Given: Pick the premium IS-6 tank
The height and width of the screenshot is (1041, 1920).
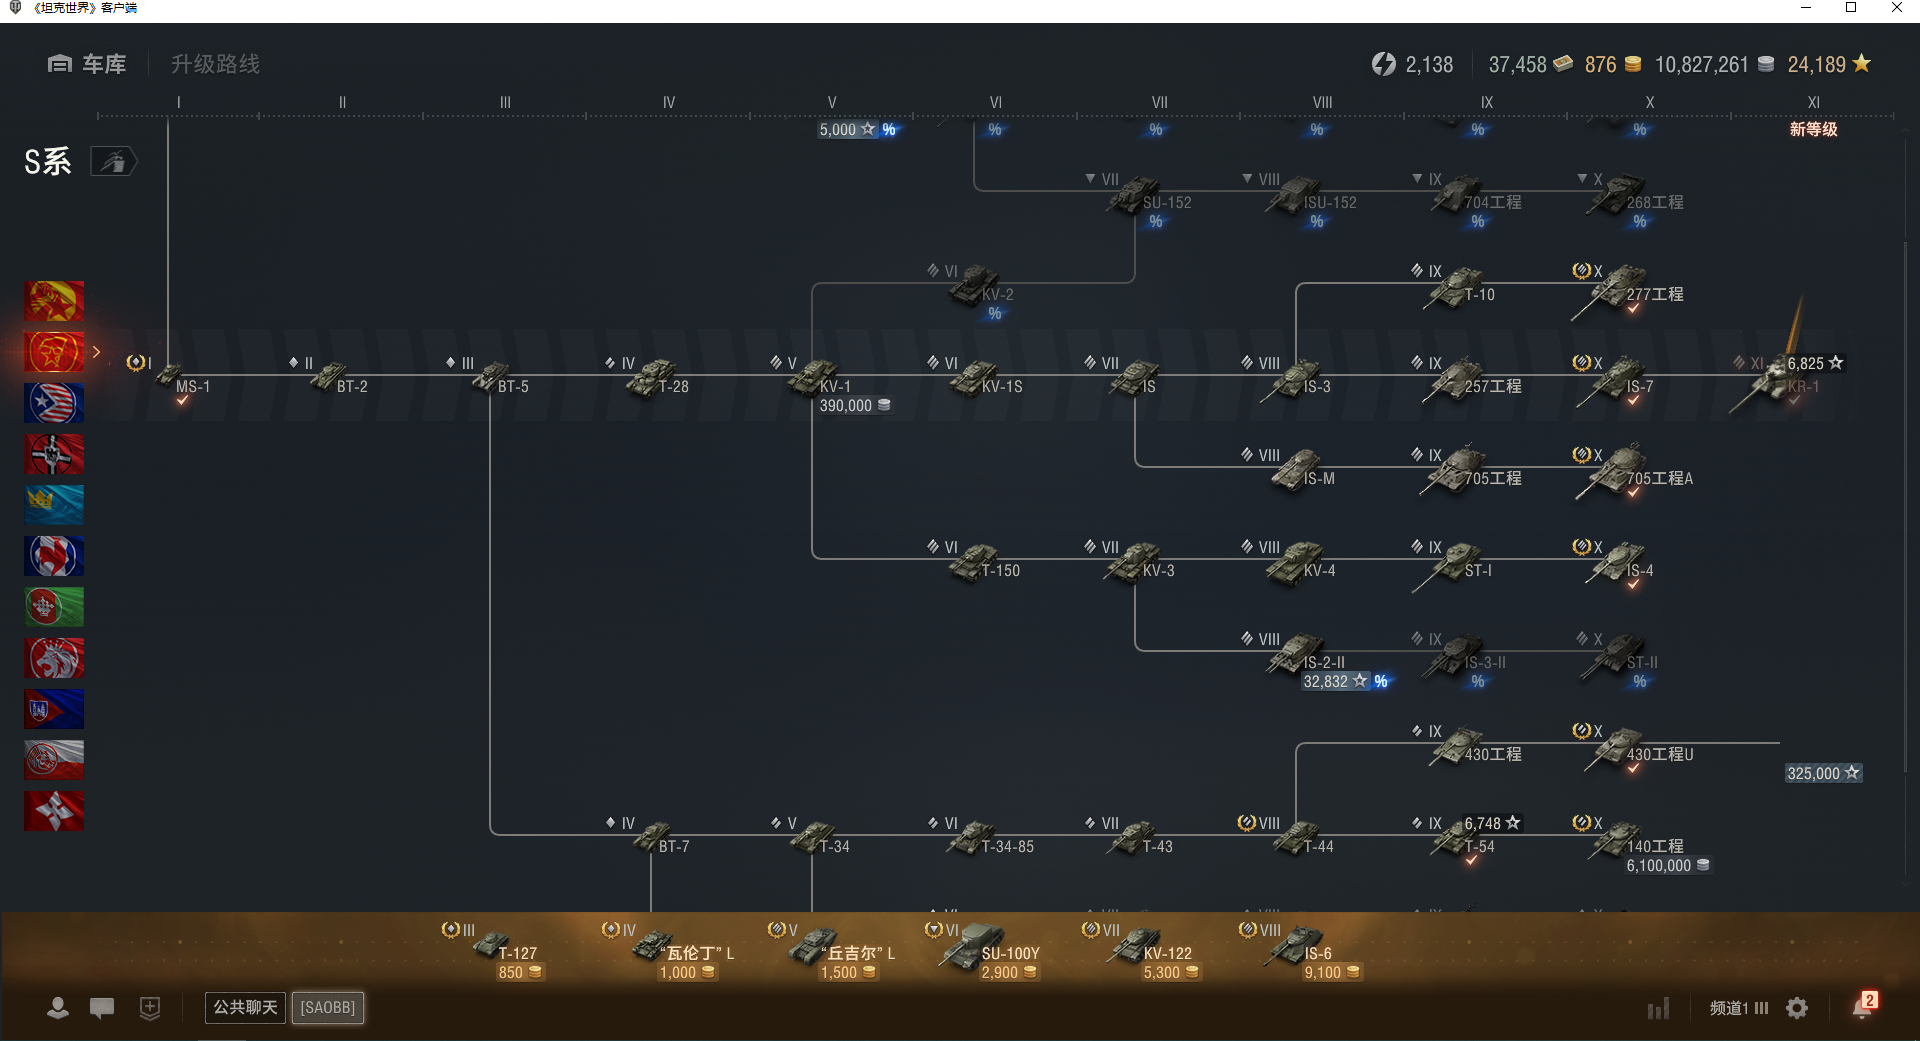Looking at the screenshot, I should pos(1300,950).
